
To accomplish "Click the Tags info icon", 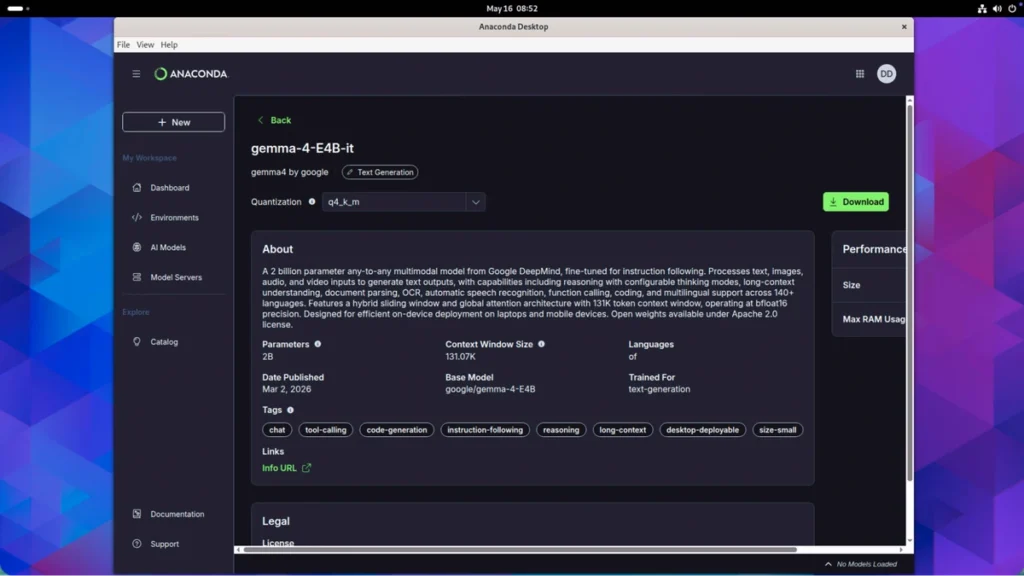I will [290, 410].
